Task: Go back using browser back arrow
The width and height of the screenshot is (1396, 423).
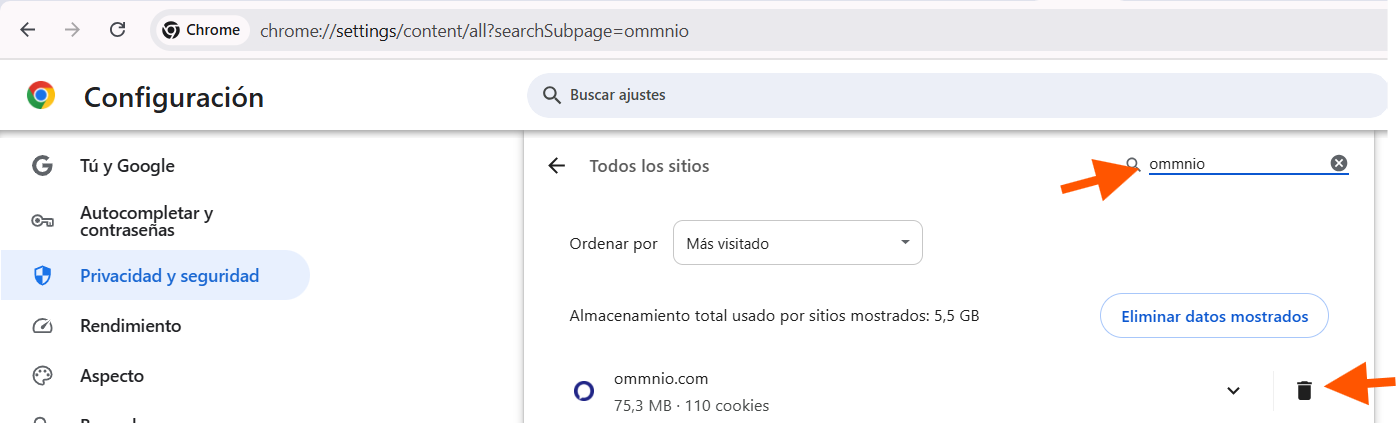Action: pyautogui.click(x=27, y=30)
